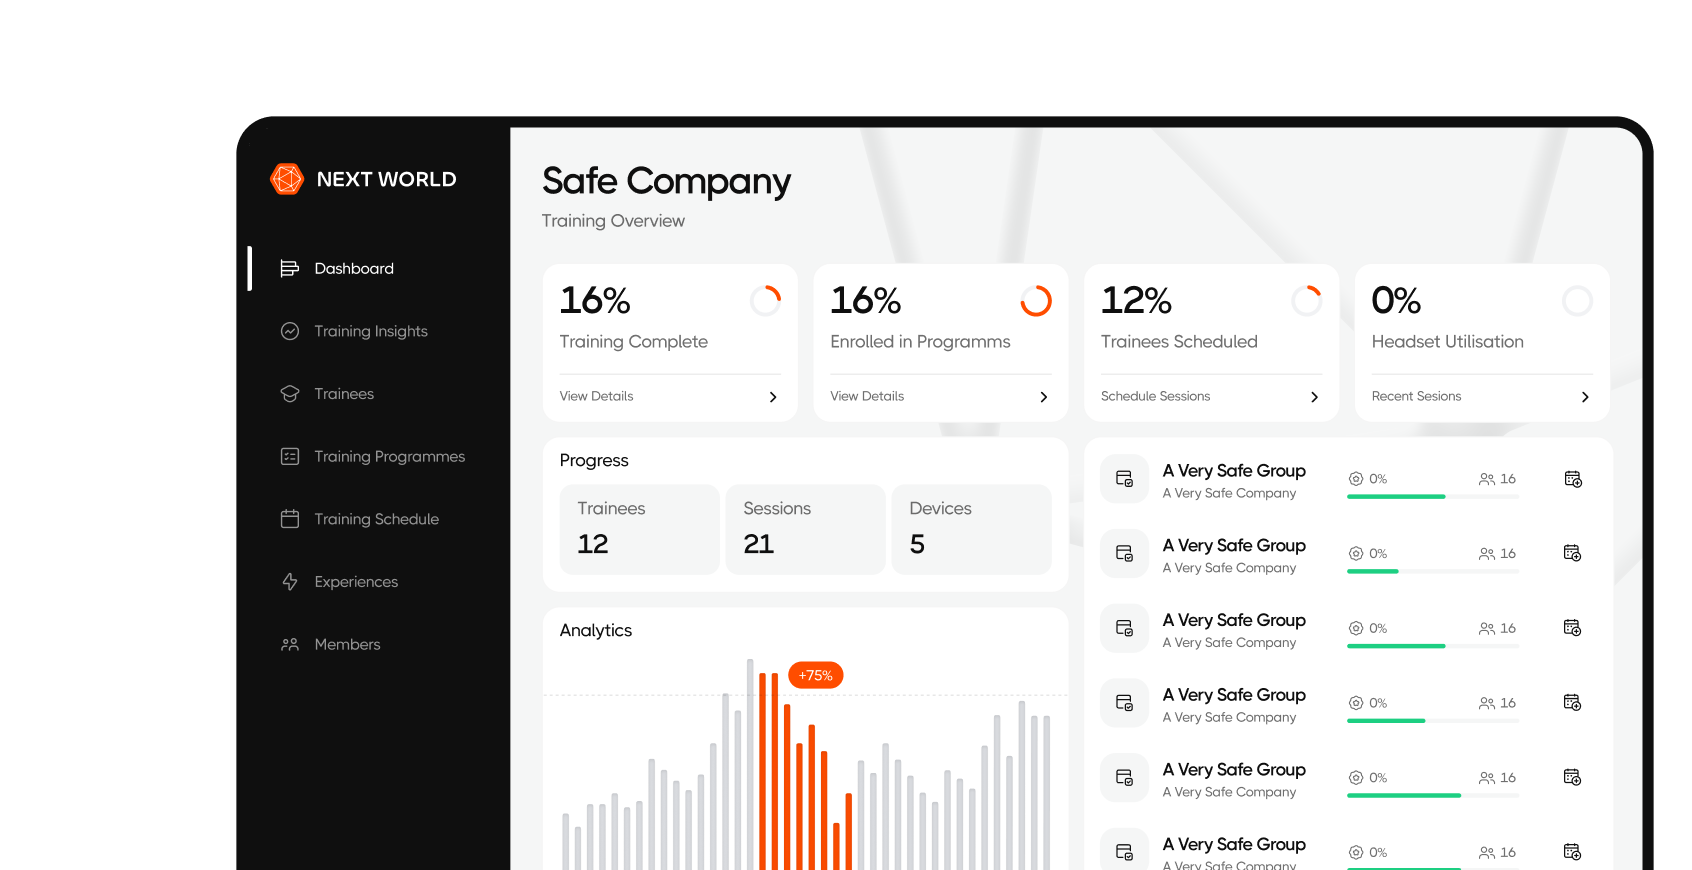Click schedule calendar icon in fourth group row
Screen dimensions: 1692x870
(x=1573, y=702)
